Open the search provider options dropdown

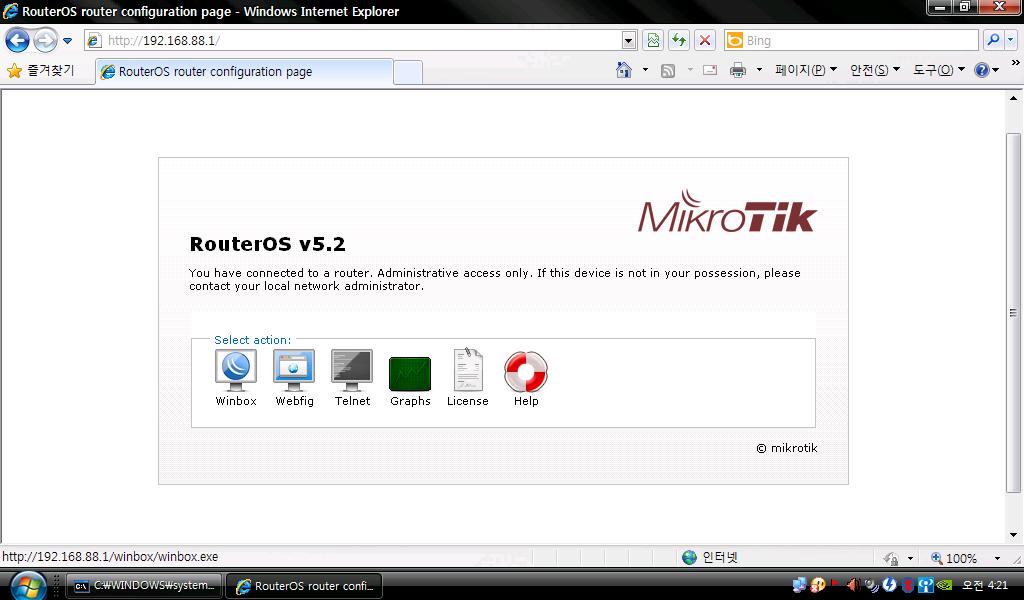point(1011,40)
